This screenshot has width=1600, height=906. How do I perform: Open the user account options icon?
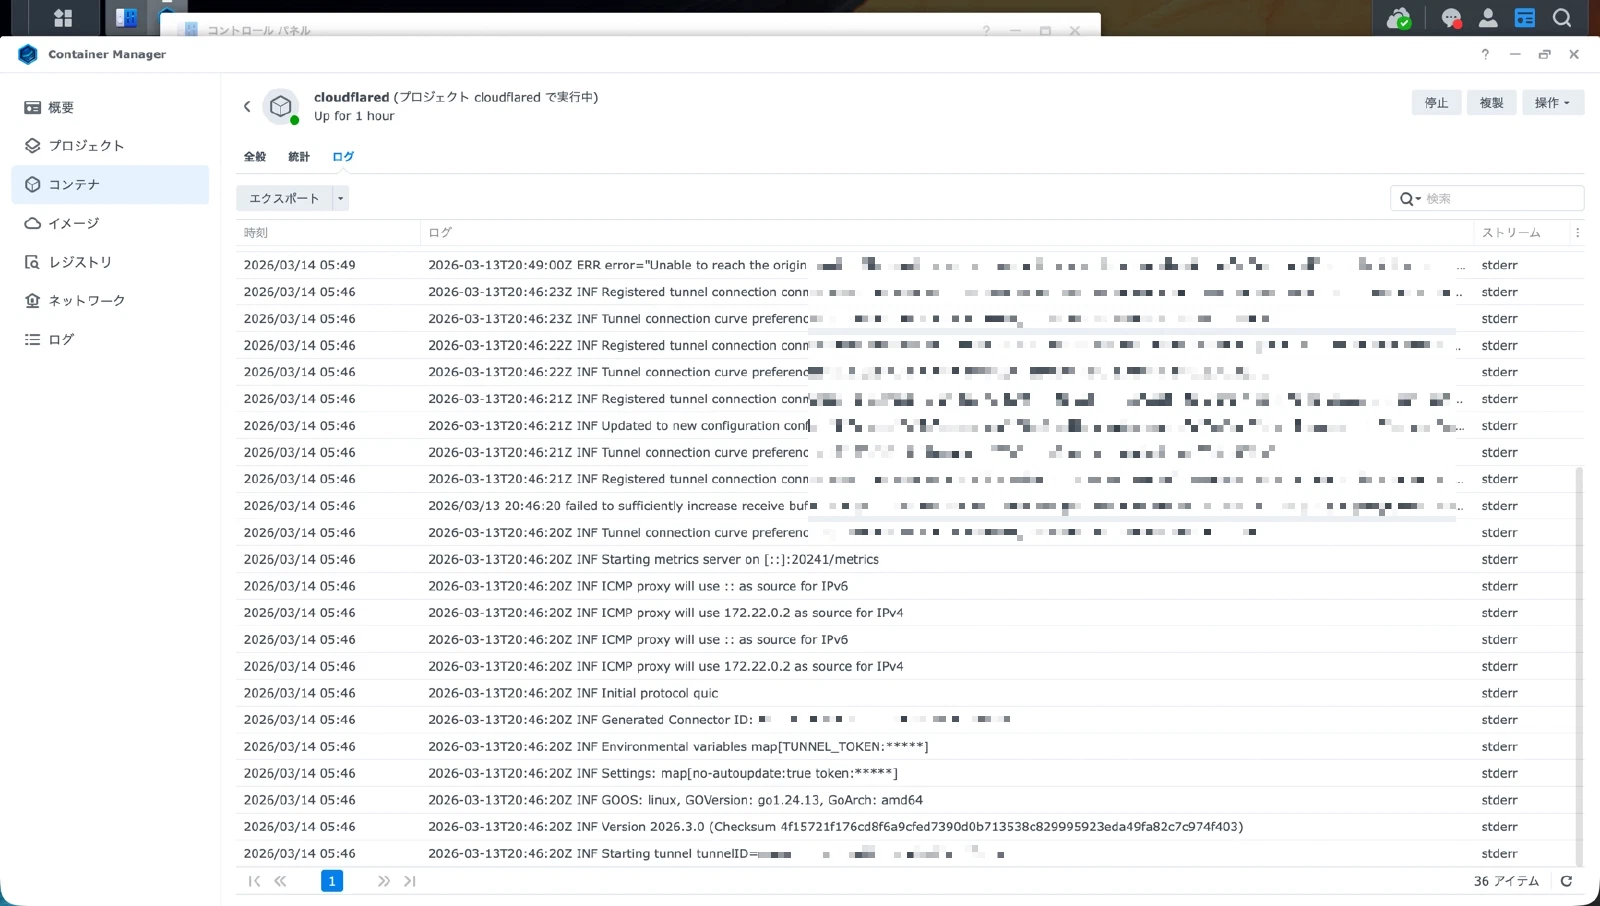(1488, 18)
